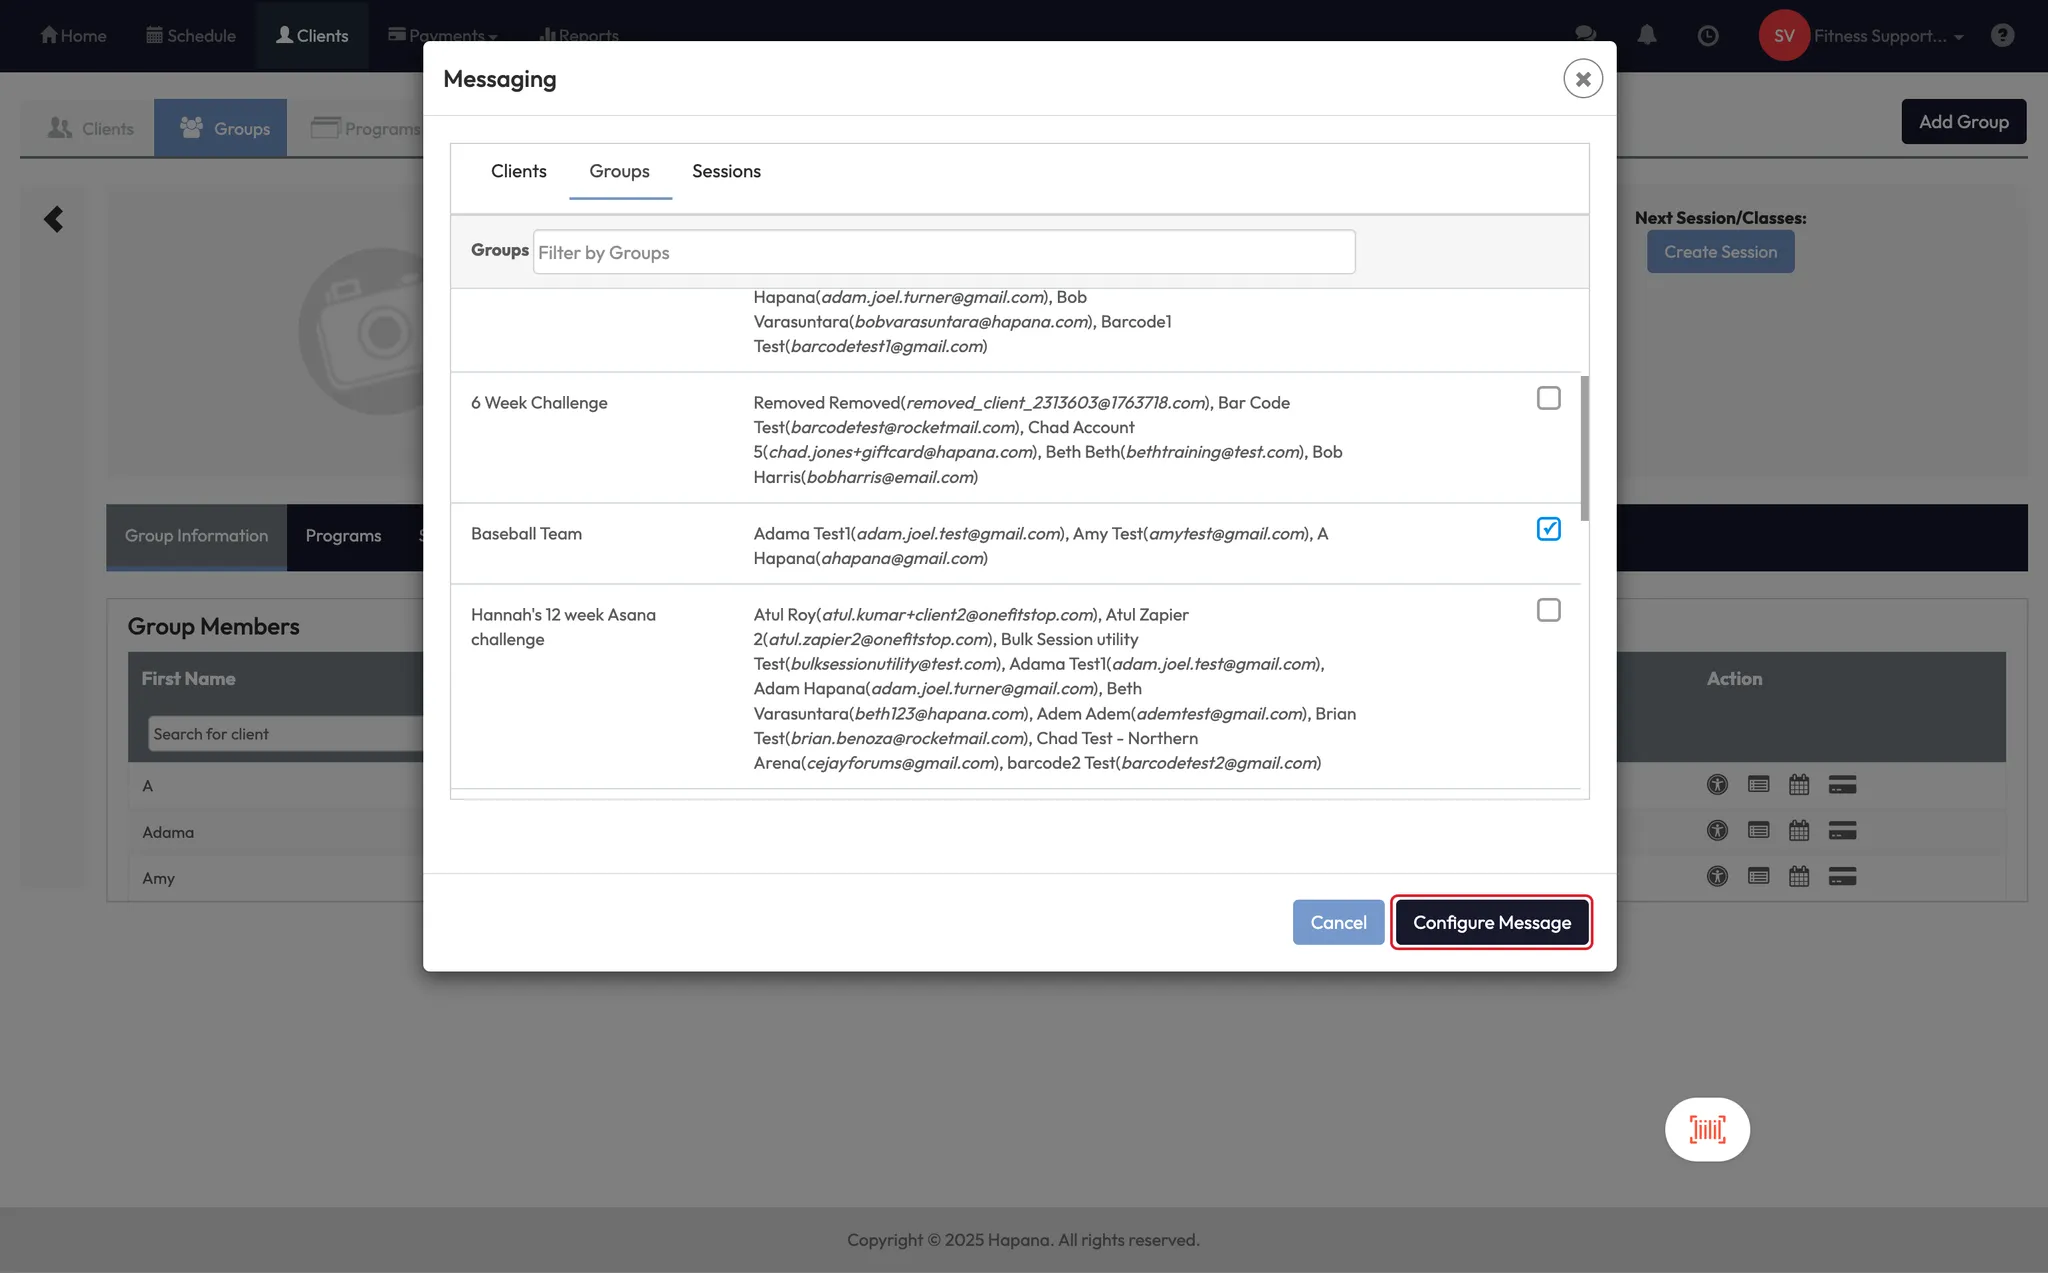Uncheck the Baseball Team group checkbox

[1548, 529]
